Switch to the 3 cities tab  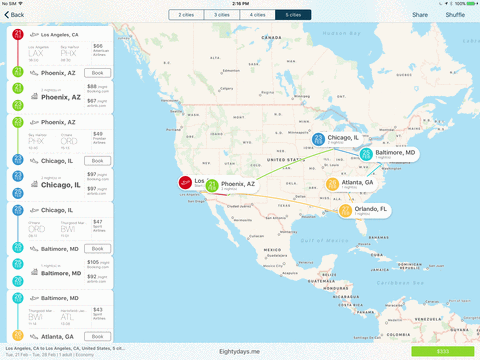tap(222, 15)
